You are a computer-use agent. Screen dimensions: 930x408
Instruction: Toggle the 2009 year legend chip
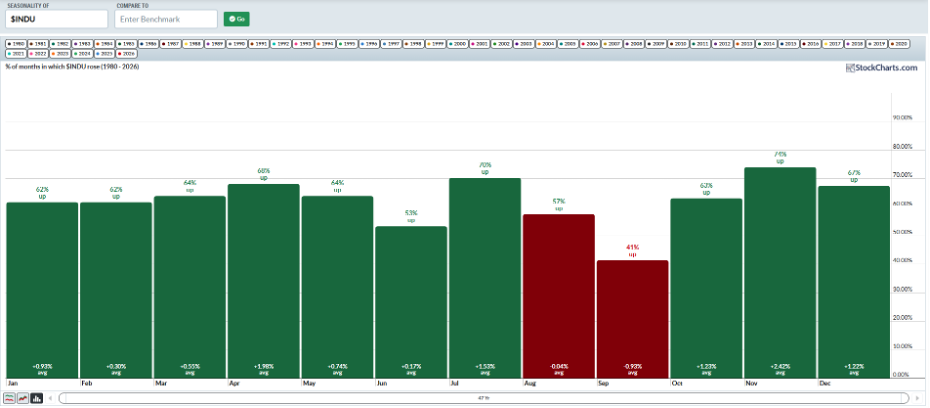click(x=657, y=44)
